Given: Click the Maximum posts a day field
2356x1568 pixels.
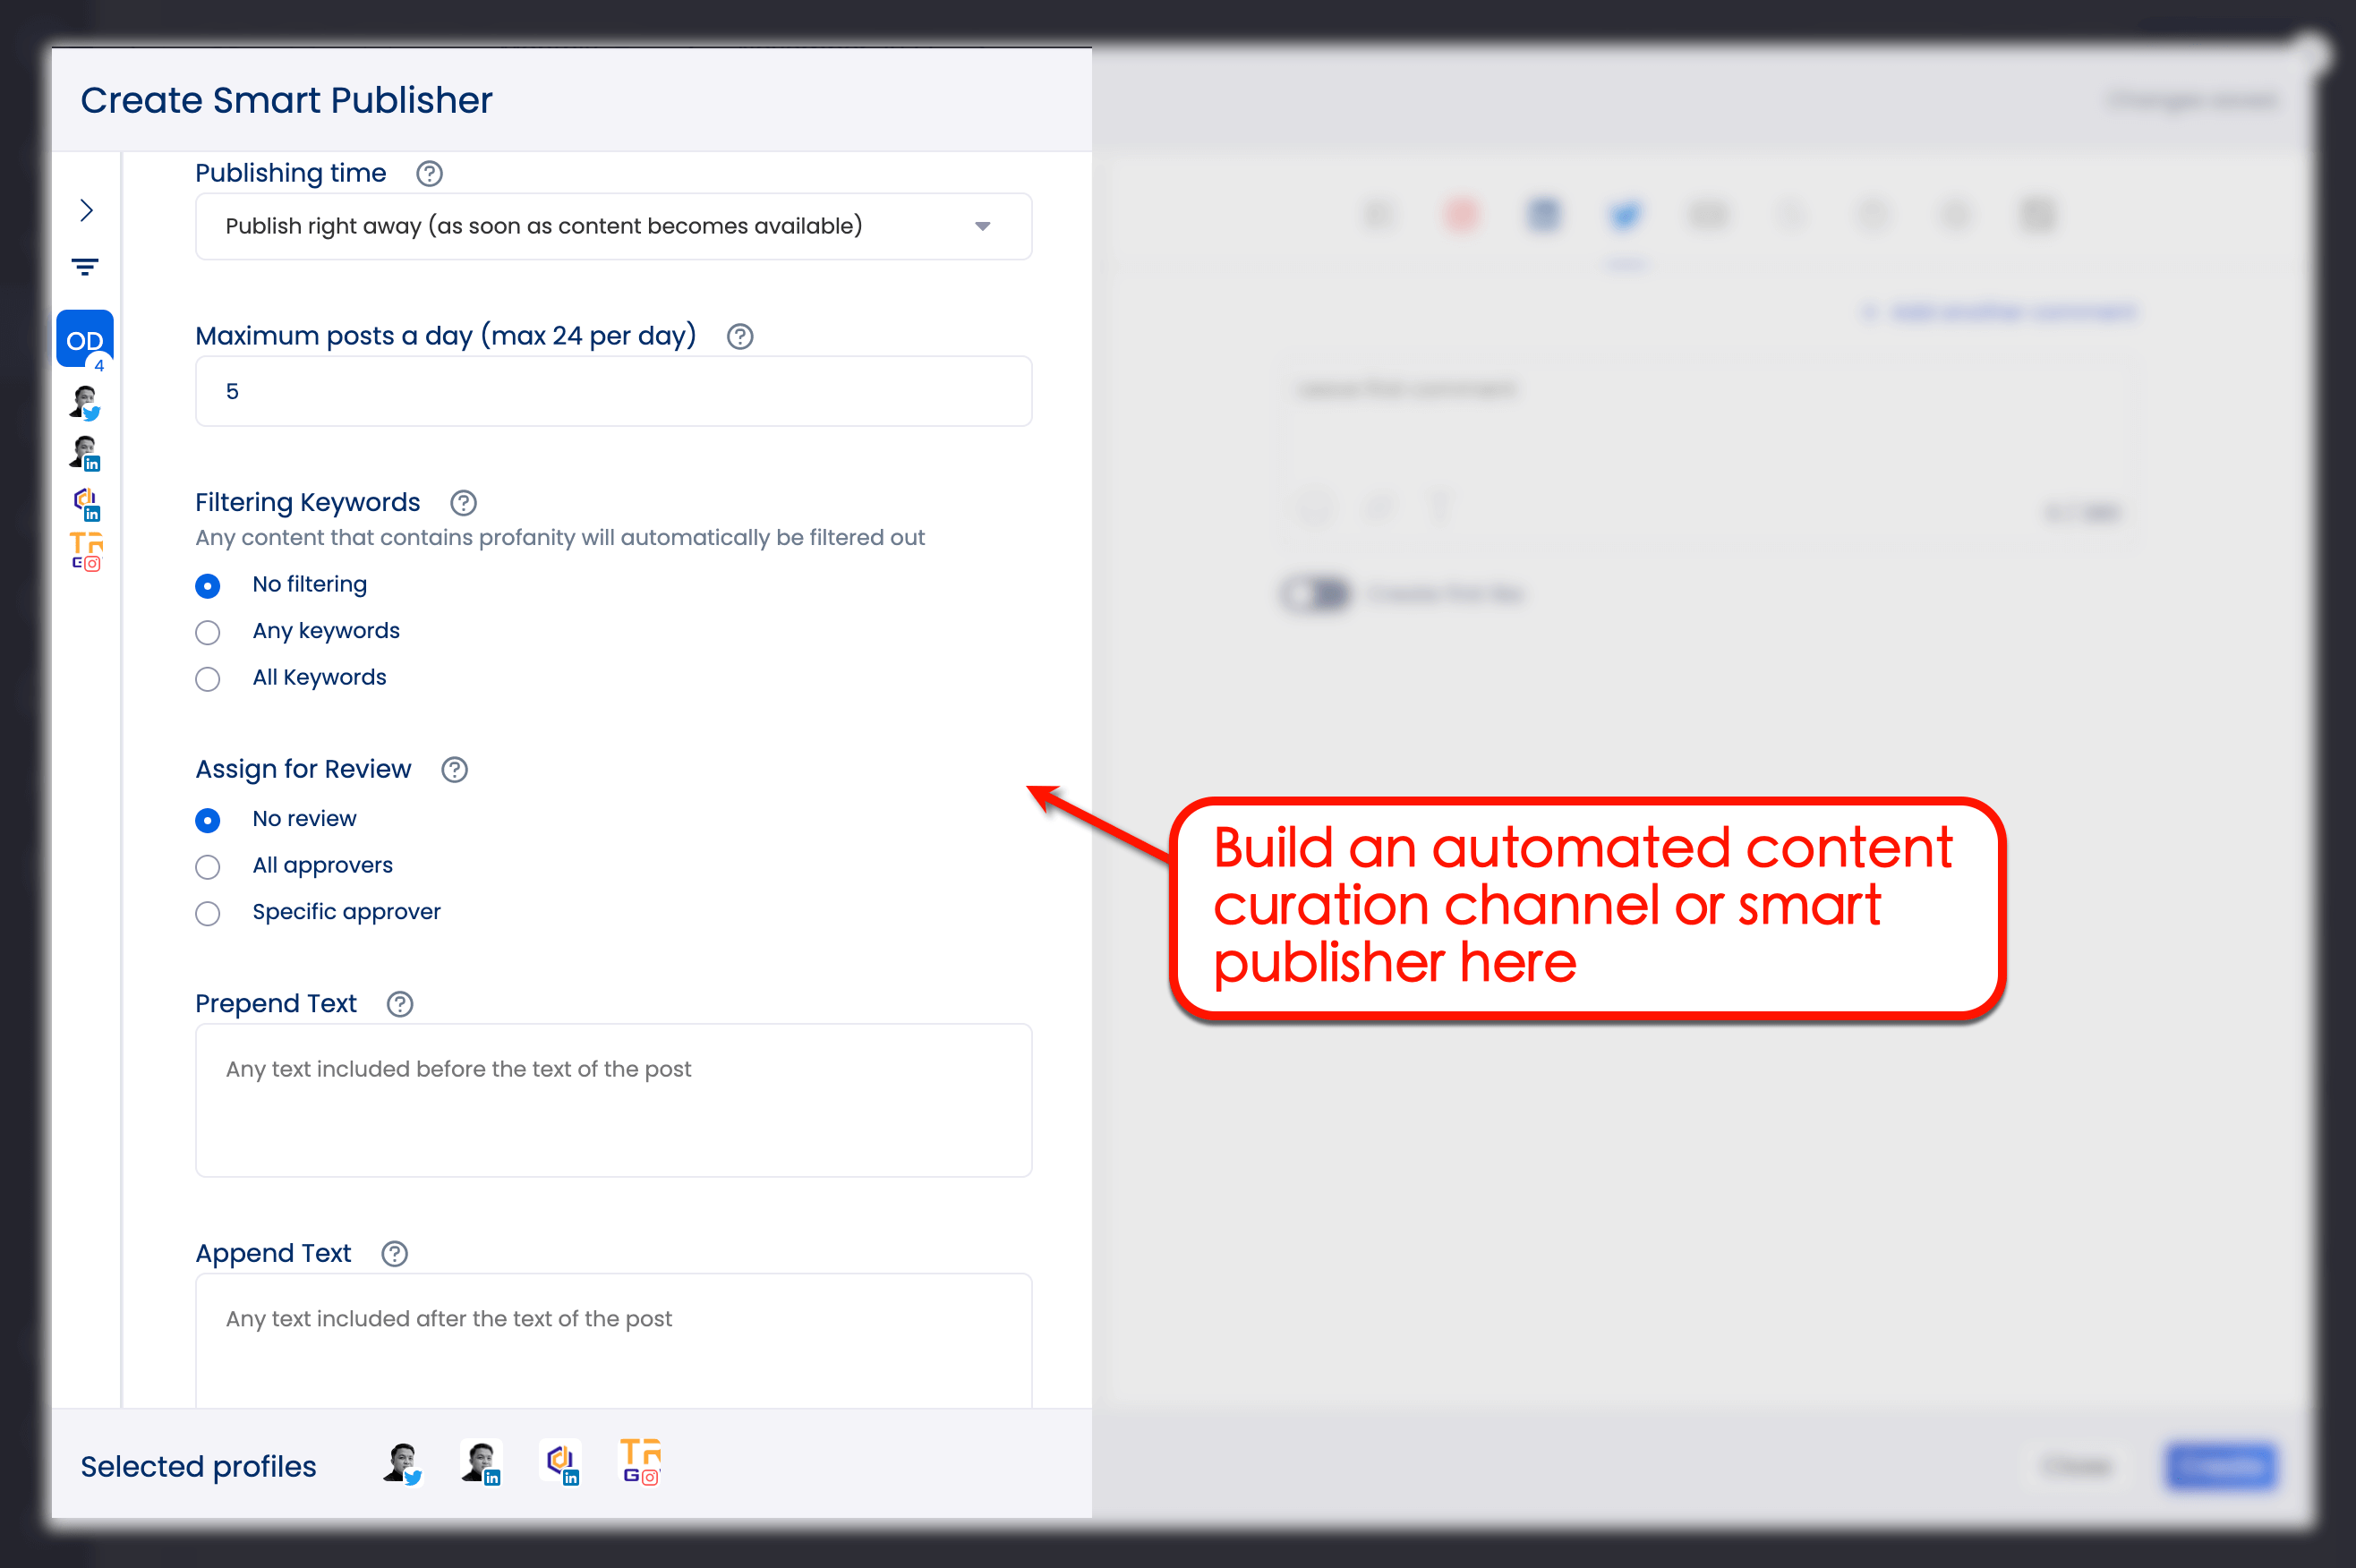Looking at the screenshot, I should (613, 391).
